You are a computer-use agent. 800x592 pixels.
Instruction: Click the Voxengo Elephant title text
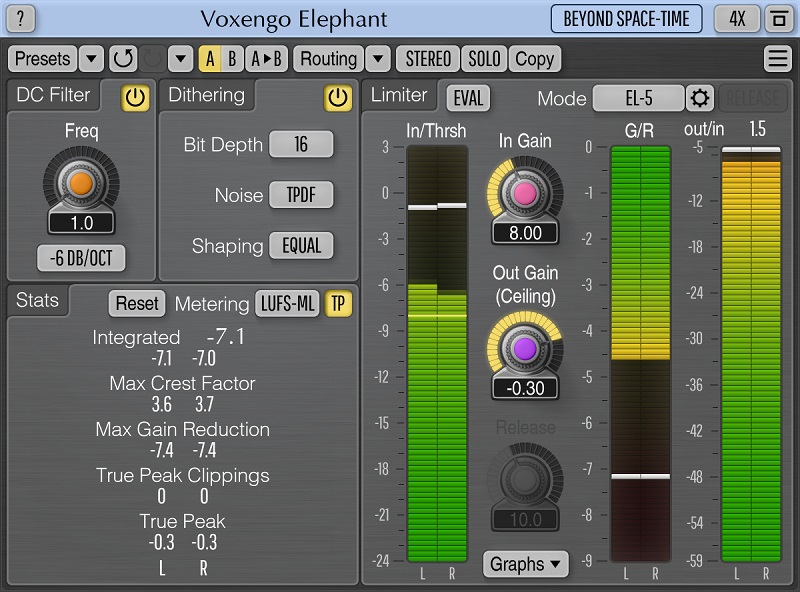pos(294,19)
